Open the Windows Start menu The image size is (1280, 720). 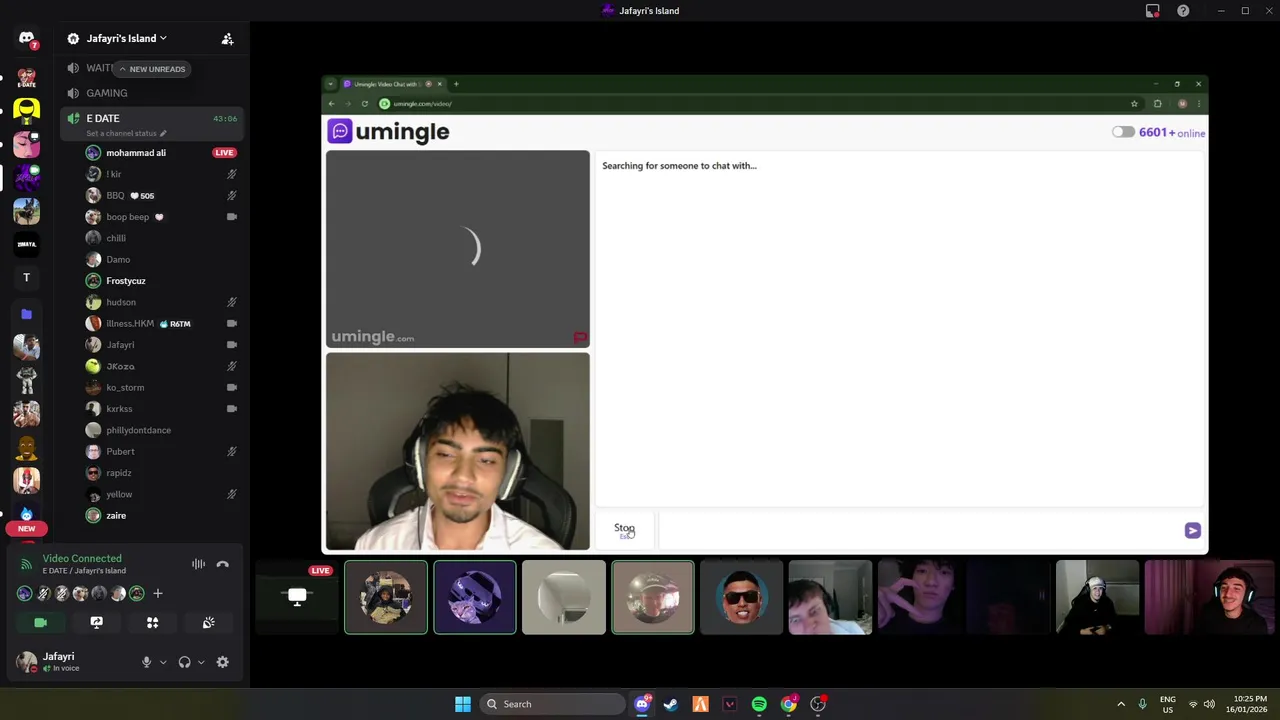pos(463,704)
